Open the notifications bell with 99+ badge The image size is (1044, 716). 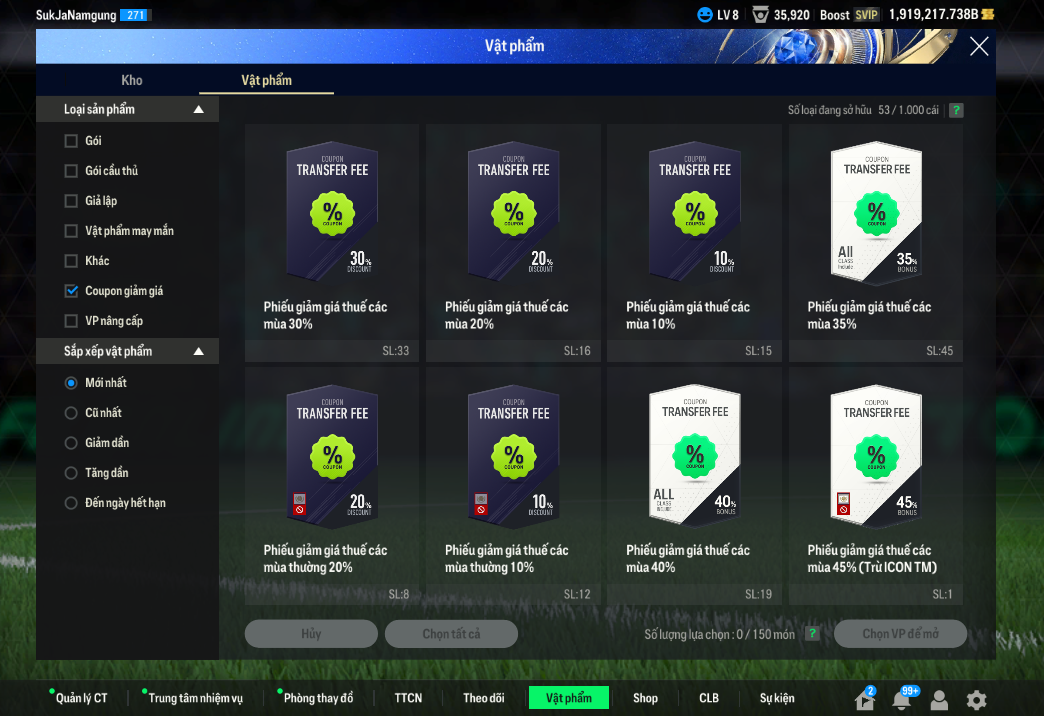[x=902, y=700]
